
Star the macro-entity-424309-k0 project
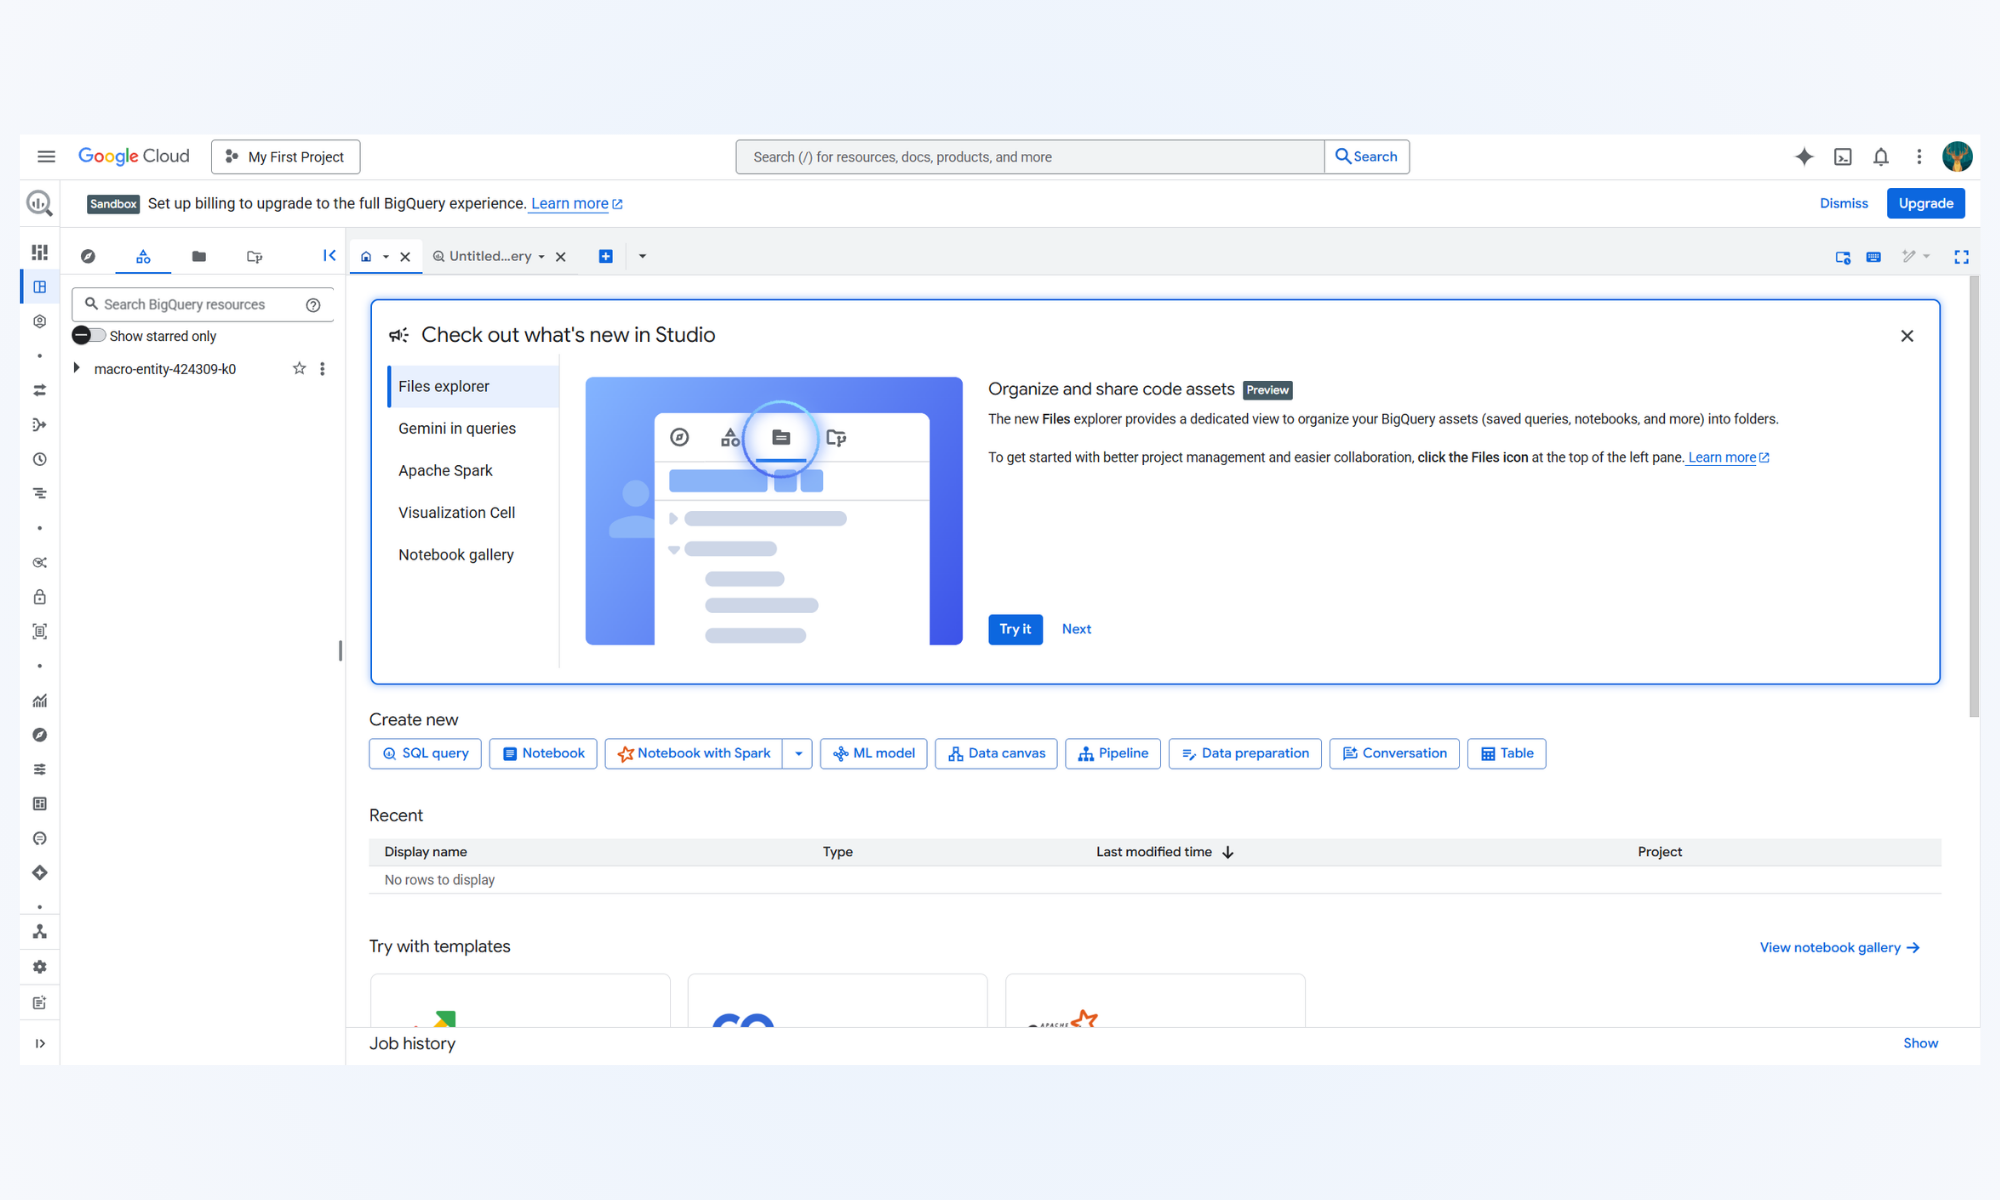pyautogui.click(x=299, y=369)
